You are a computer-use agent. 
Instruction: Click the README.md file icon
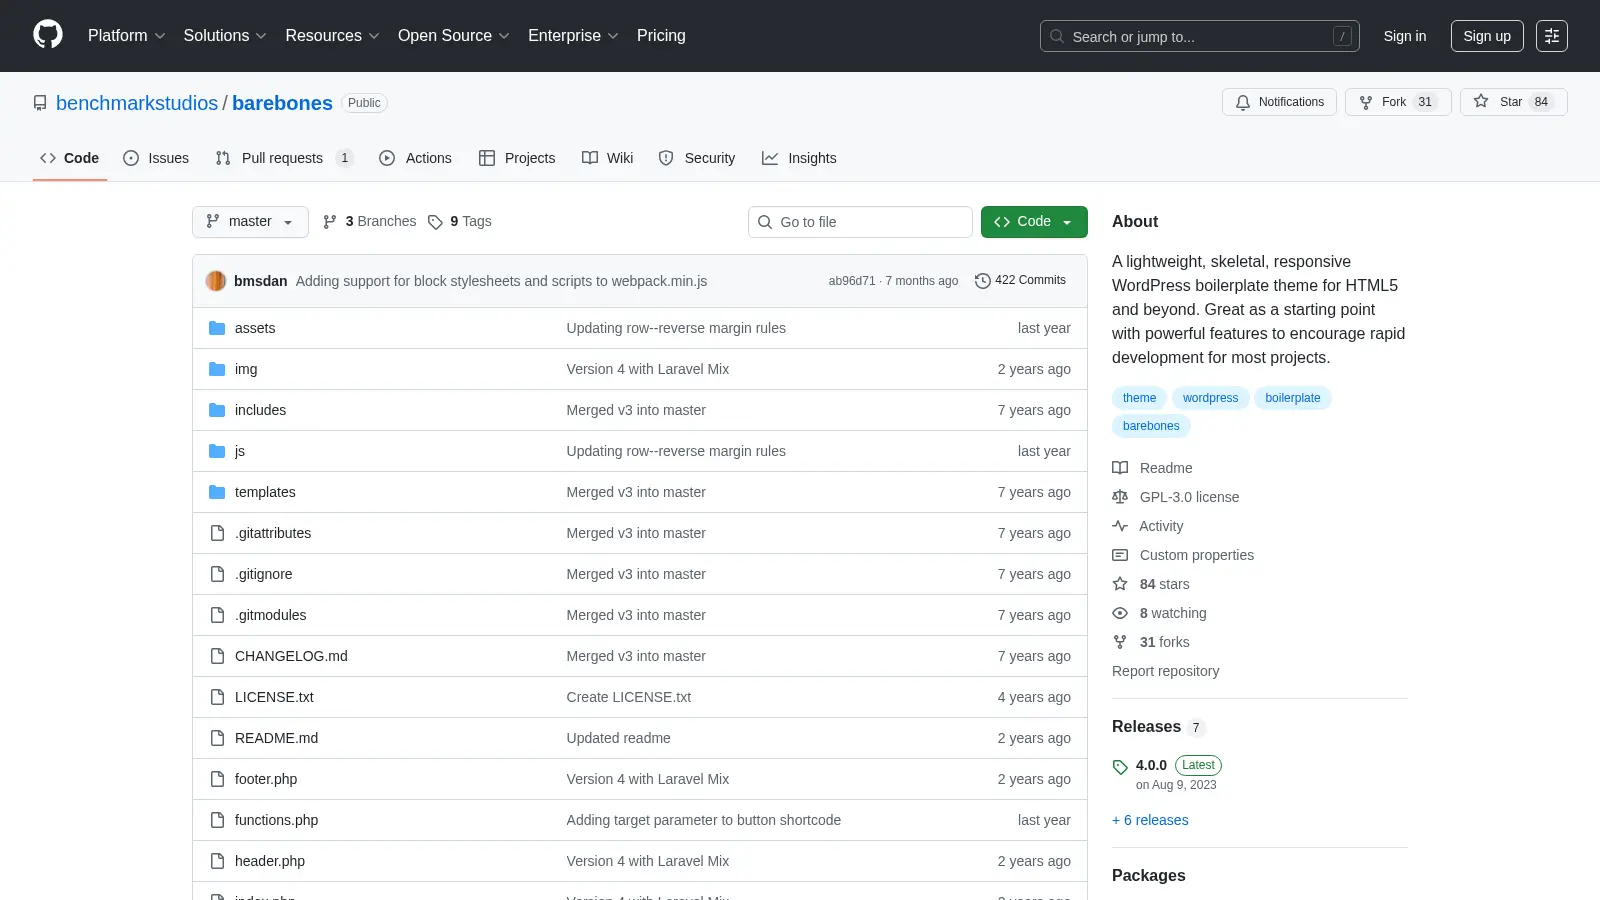click(217, 738)
